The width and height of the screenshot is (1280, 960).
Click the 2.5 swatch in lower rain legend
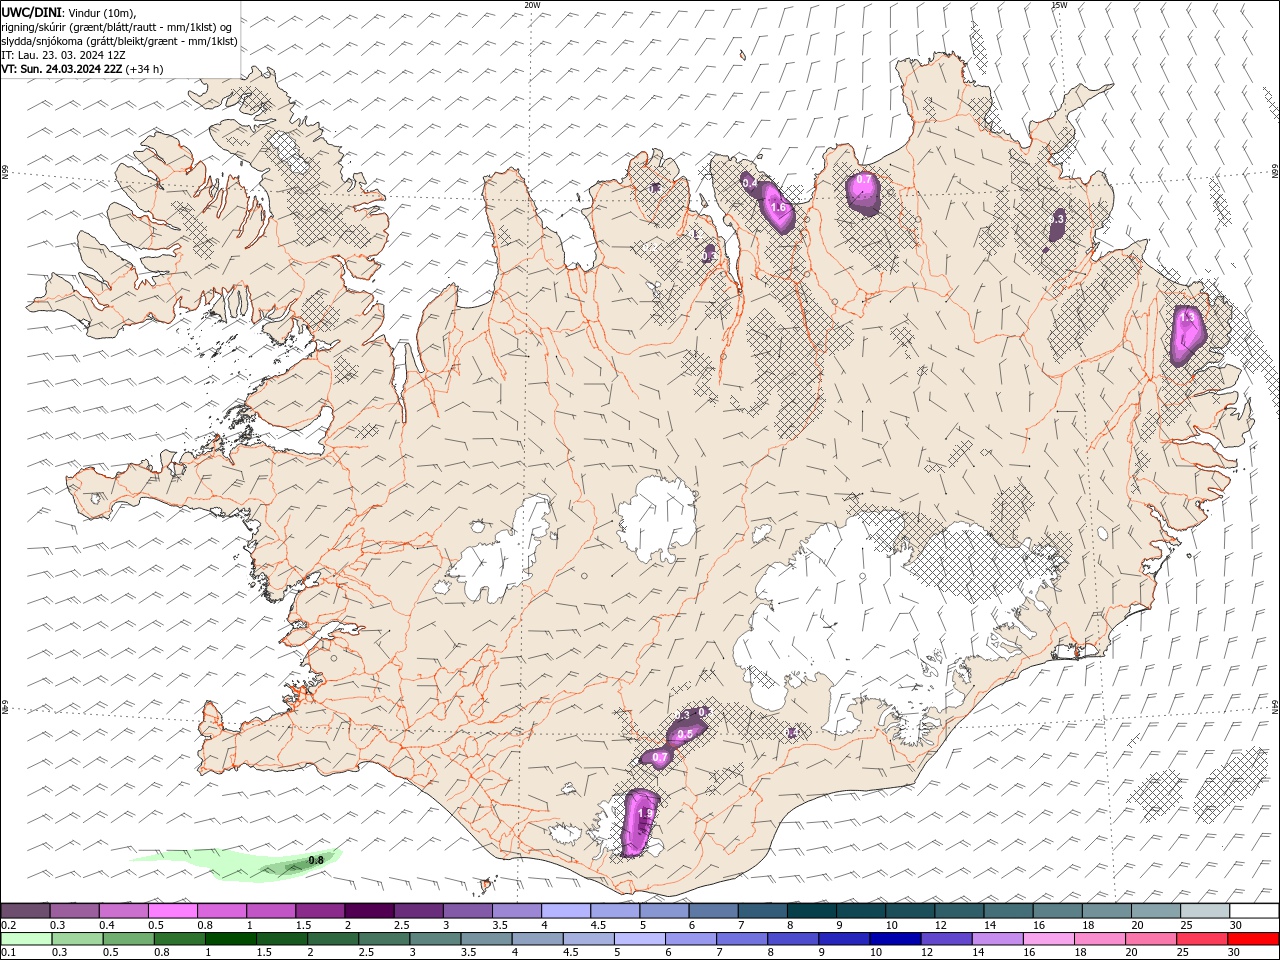383,939
